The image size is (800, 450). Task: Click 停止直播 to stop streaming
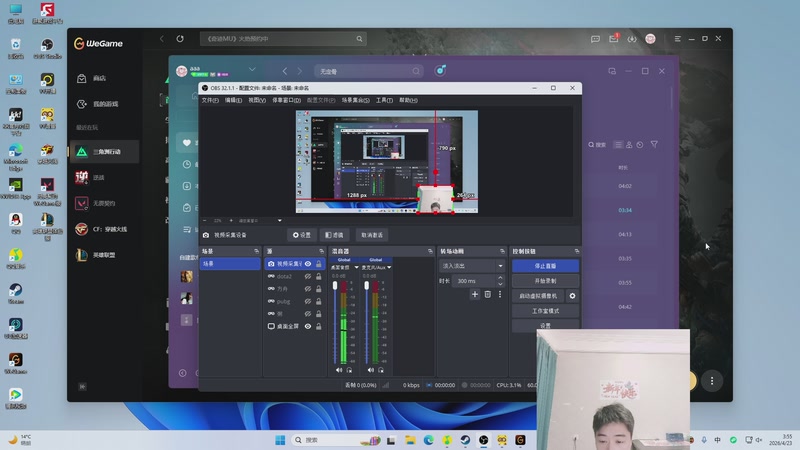point(545,266)
